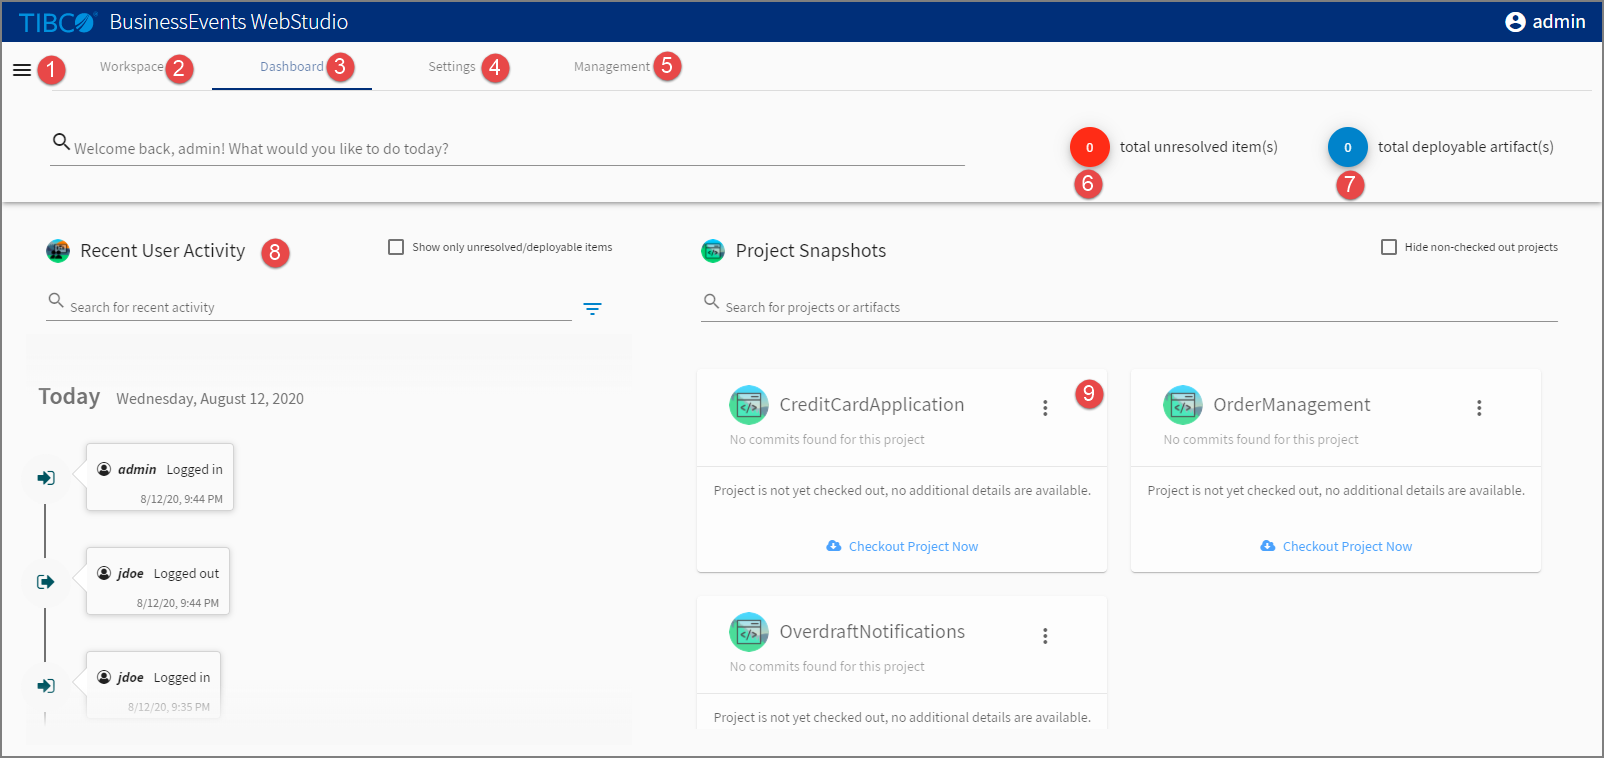Check Hide non-checked out projects
The width and height of the screenshot is (1604, 758).
click(1389, 247)
